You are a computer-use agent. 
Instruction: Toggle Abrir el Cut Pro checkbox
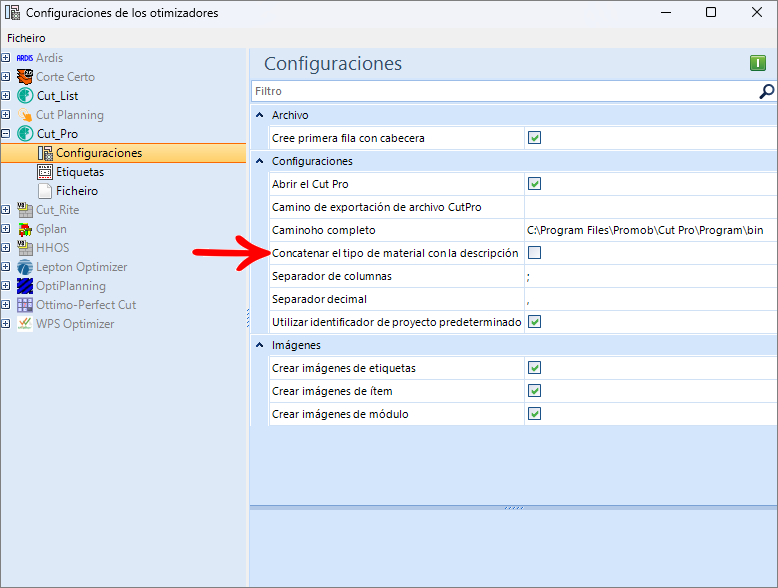click(x=534, y=184)
